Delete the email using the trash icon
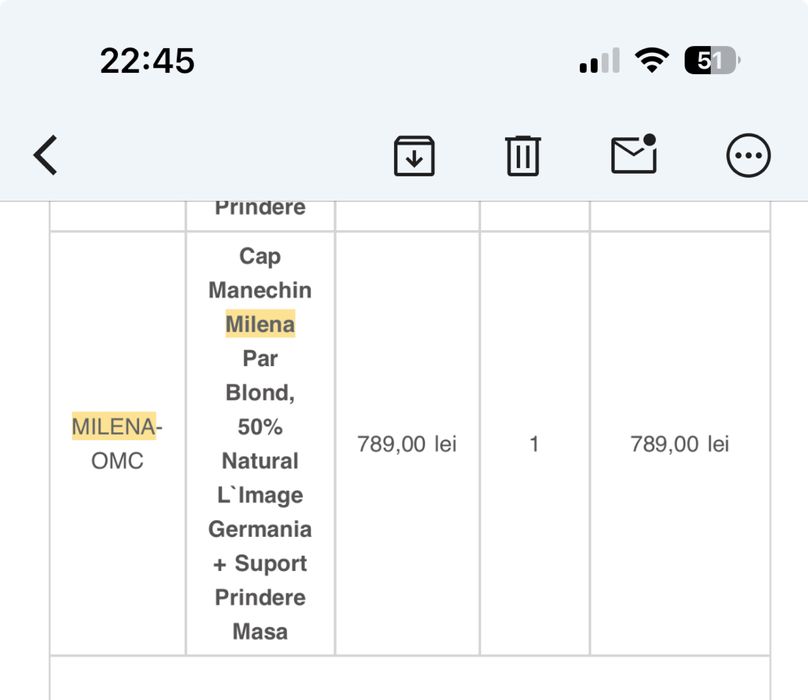The width and height of the screenshot is (808, 700). (x=523, y=156)
